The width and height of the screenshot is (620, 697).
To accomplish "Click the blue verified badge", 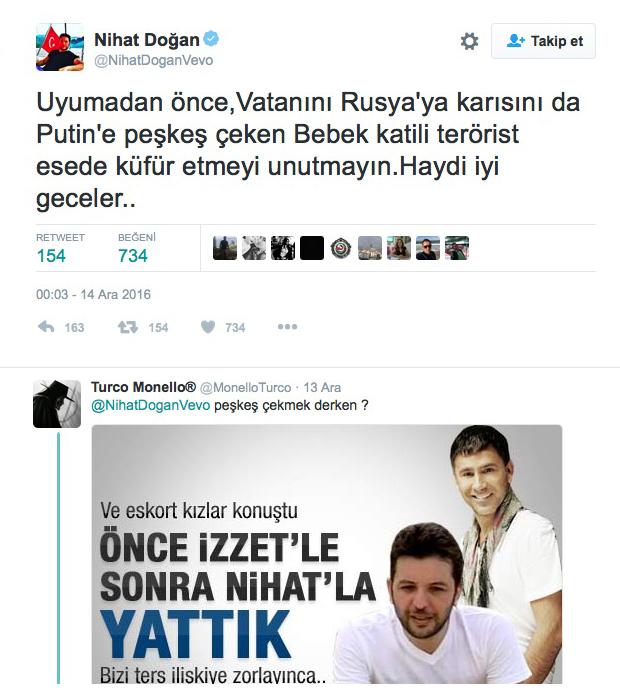I will pyautogui.click(x=211, y=39).
